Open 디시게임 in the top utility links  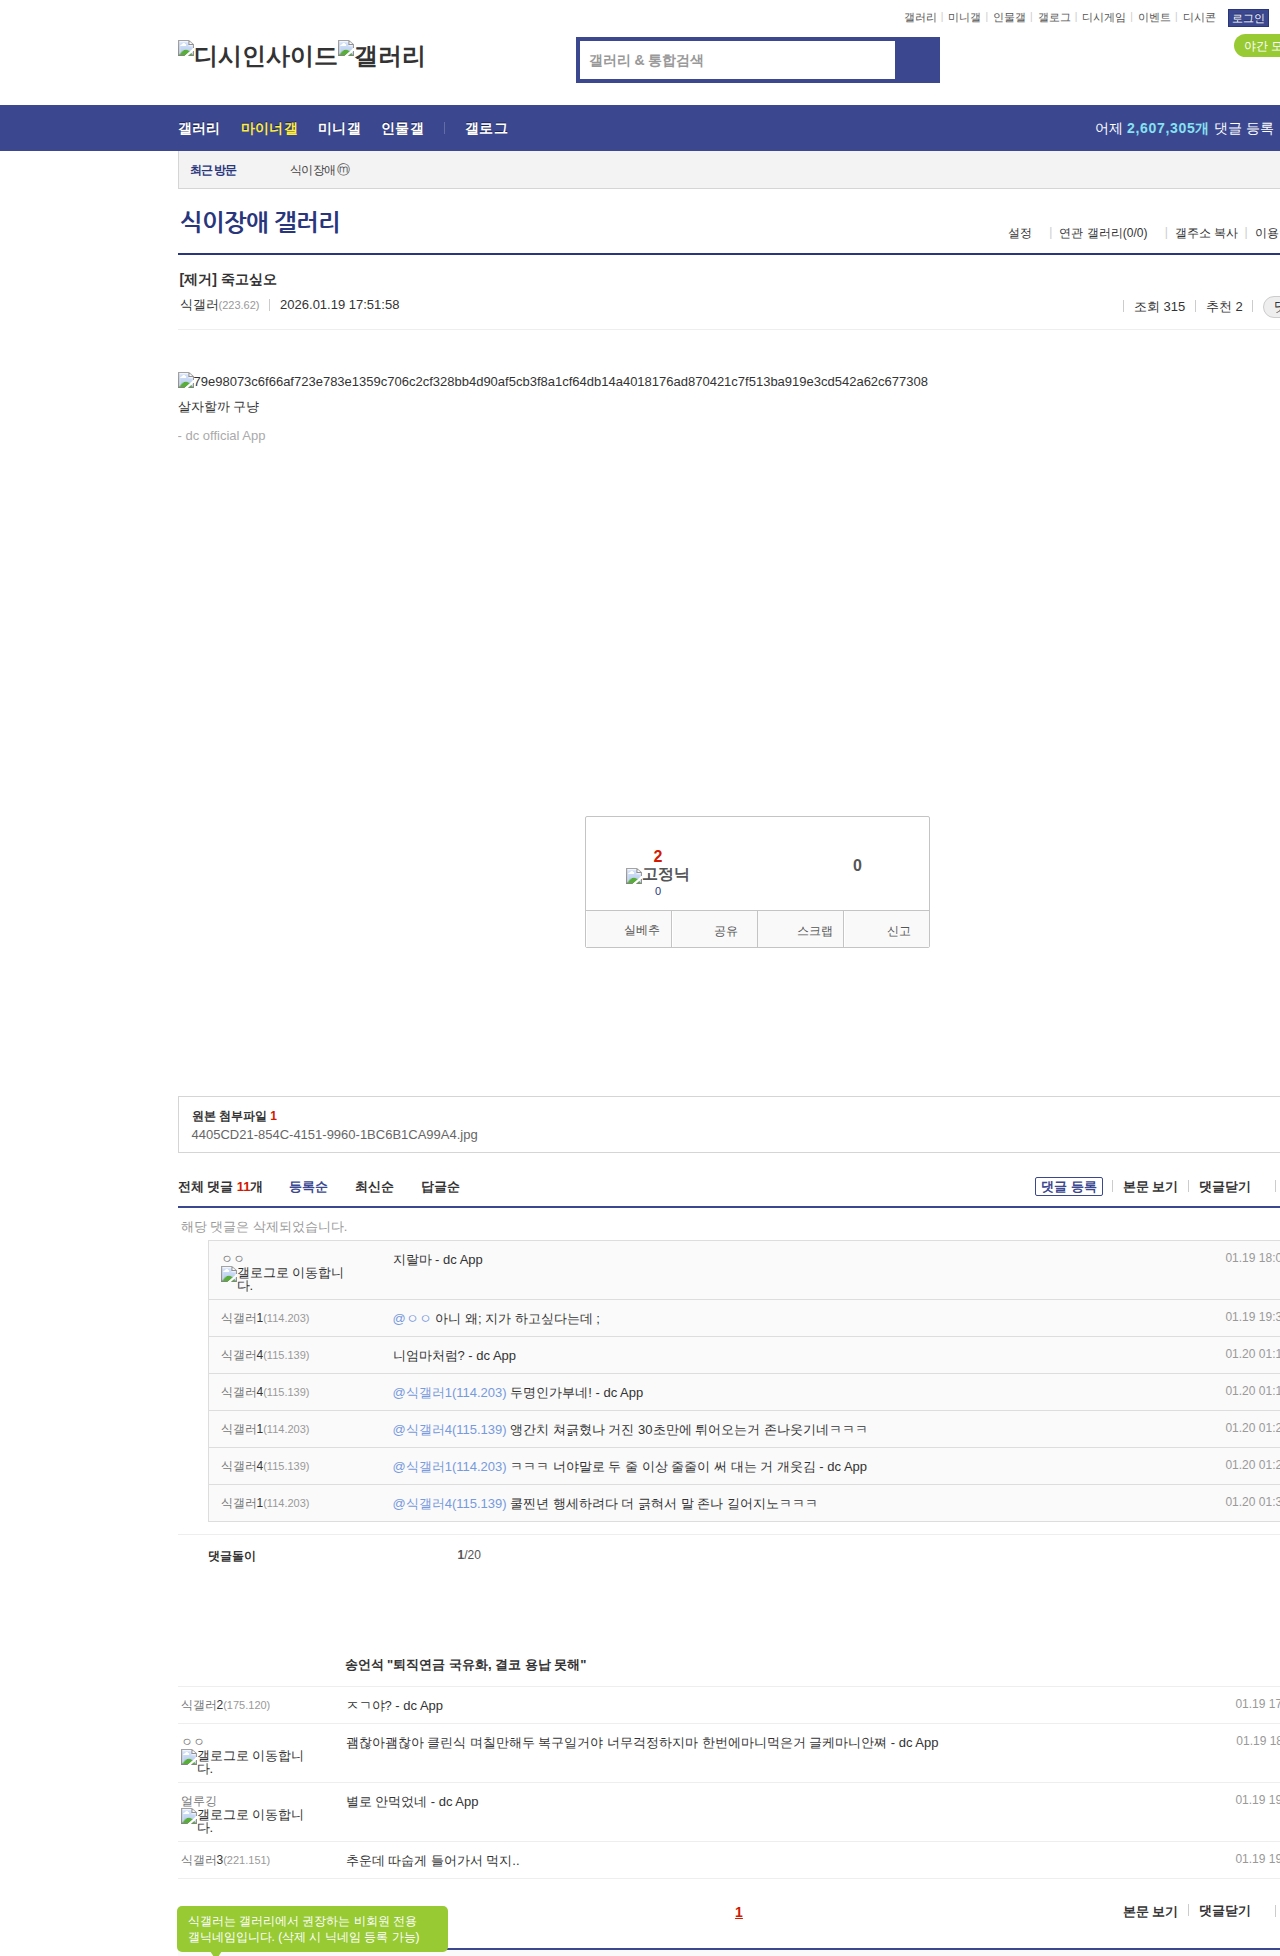(x=1103, y=17)
